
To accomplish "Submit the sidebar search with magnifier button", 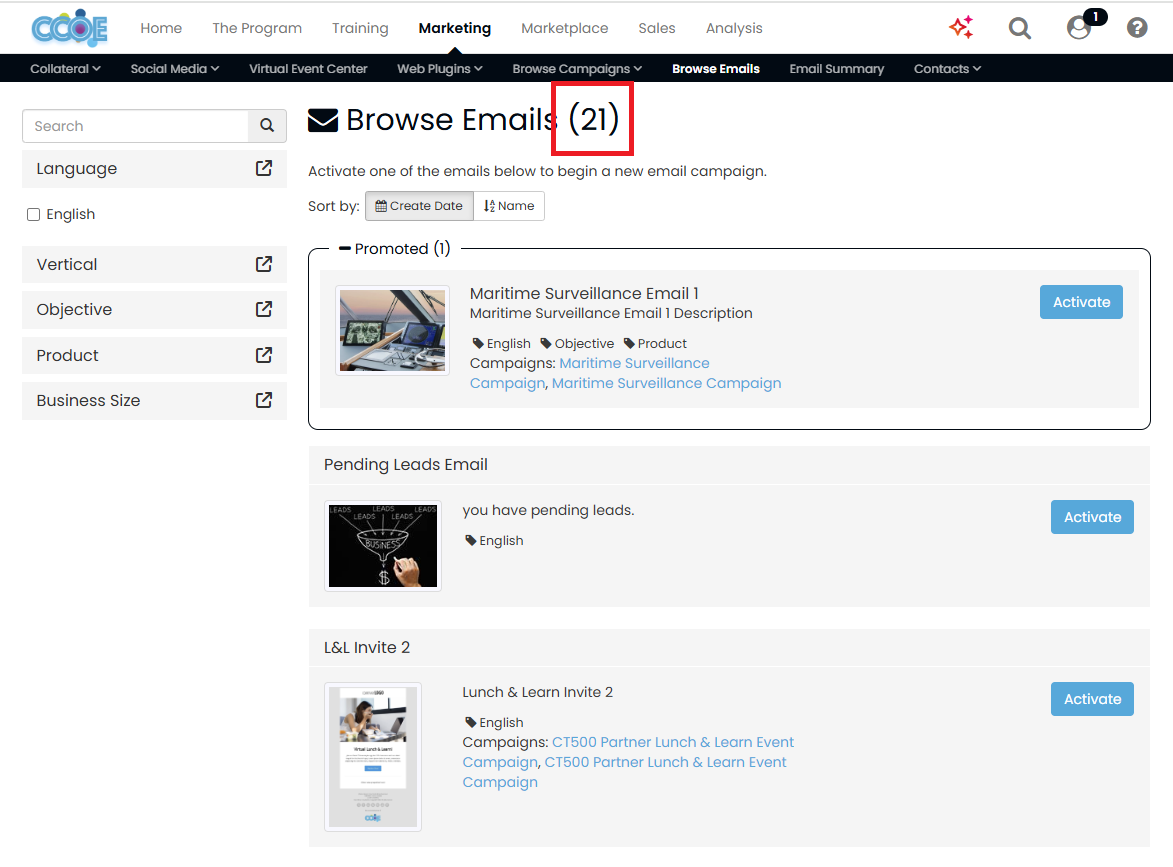I will [x=267, y=126].
